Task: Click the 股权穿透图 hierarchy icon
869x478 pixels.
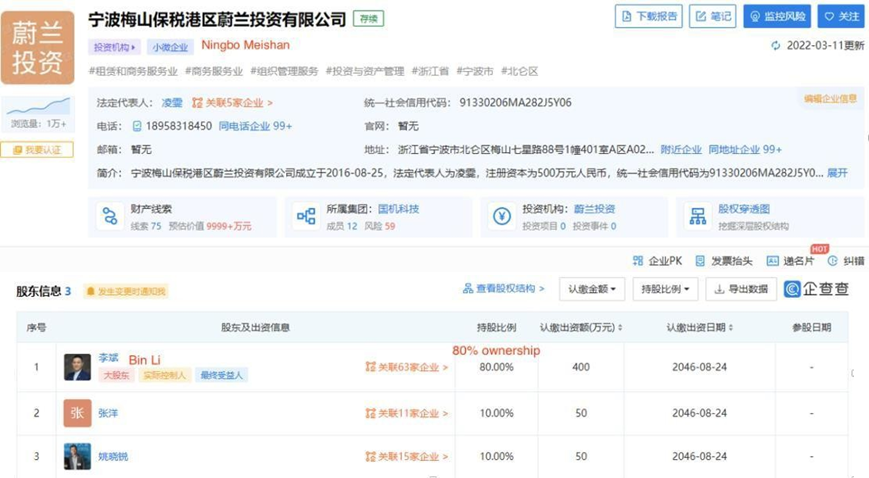Action: coord(698,216)
